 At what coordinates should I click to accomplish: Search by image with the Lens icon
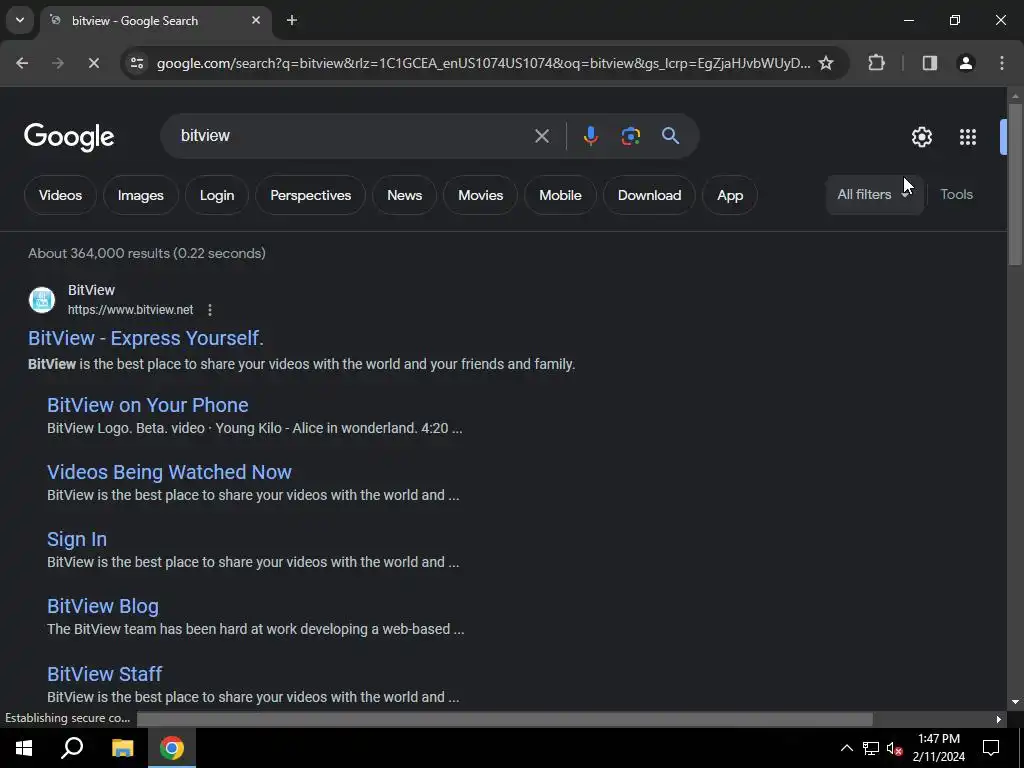(x=631, y=136)
